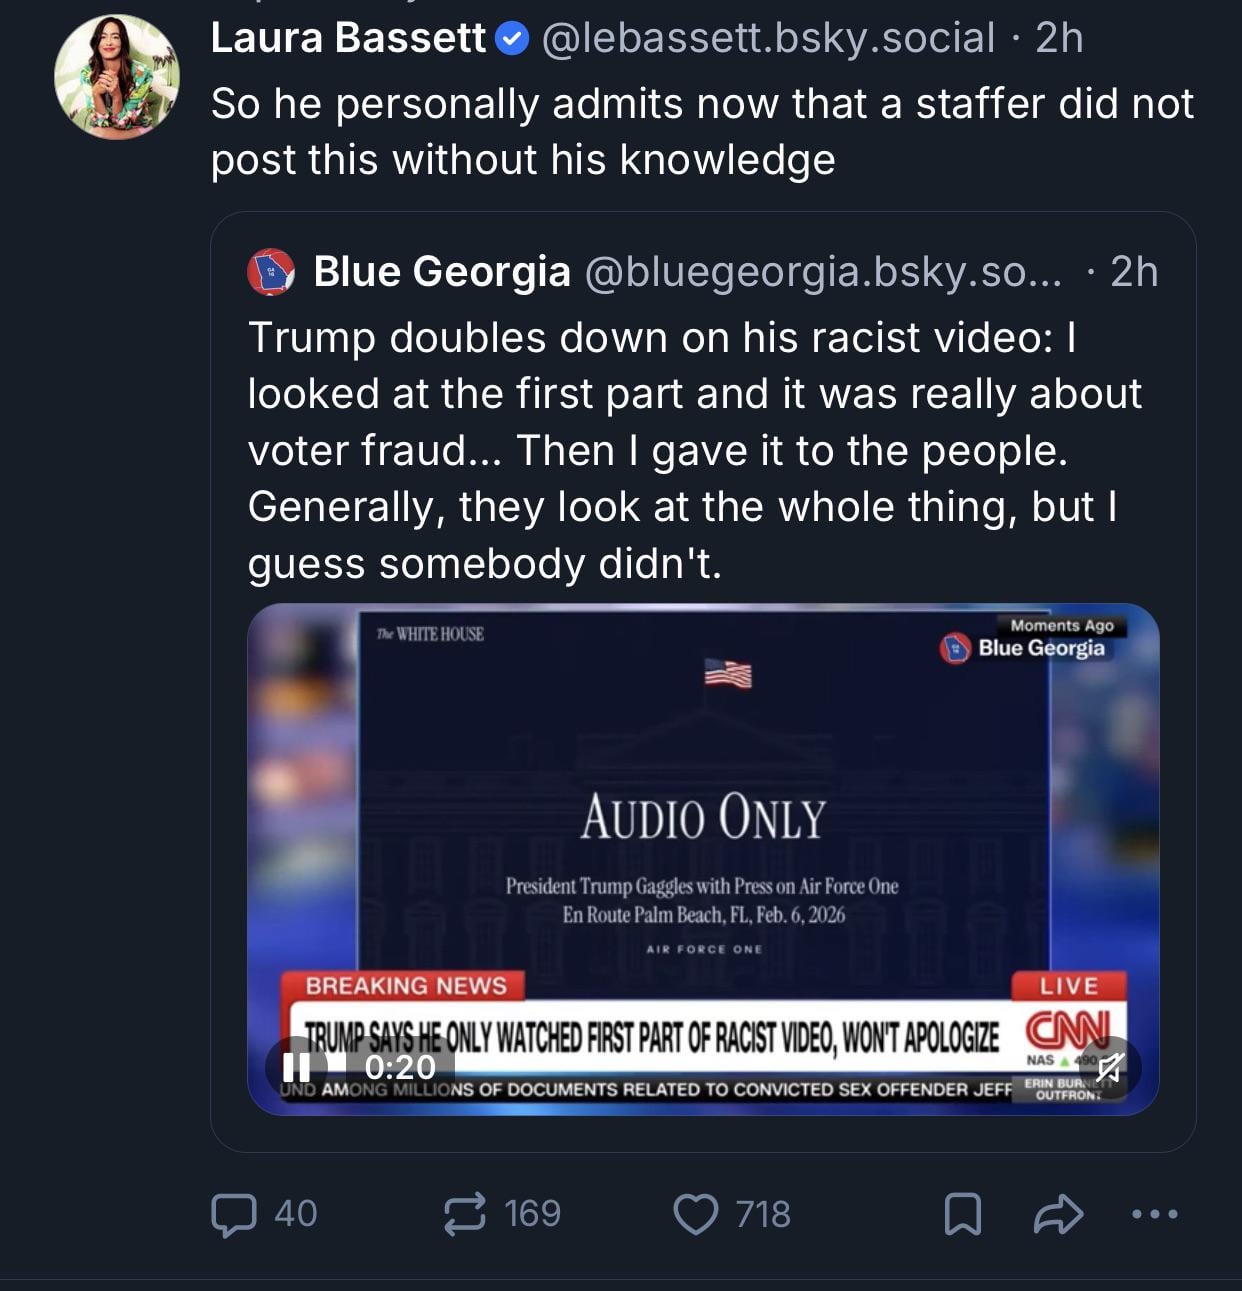Open the three-dot more options menu
Screen dimensions: 1242x1291
pos(1155,1214)
